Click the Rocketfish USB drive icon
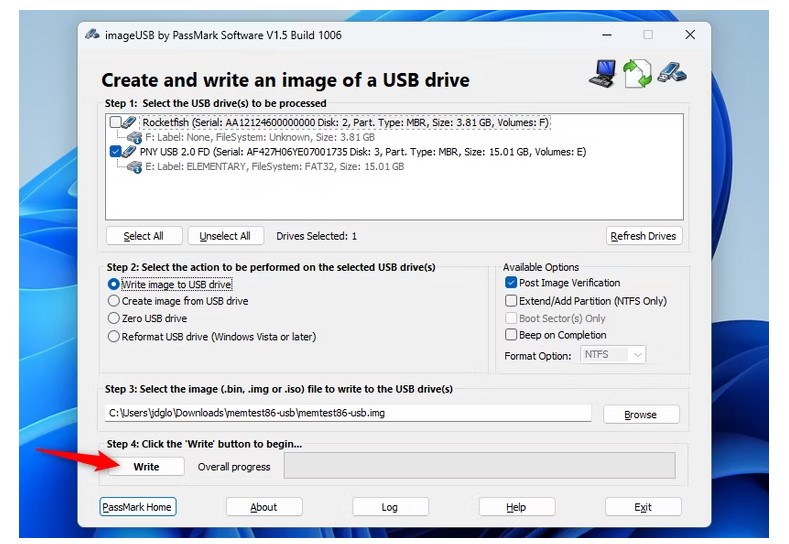Screen dimensions: 789x544 [x=129, y=122]
